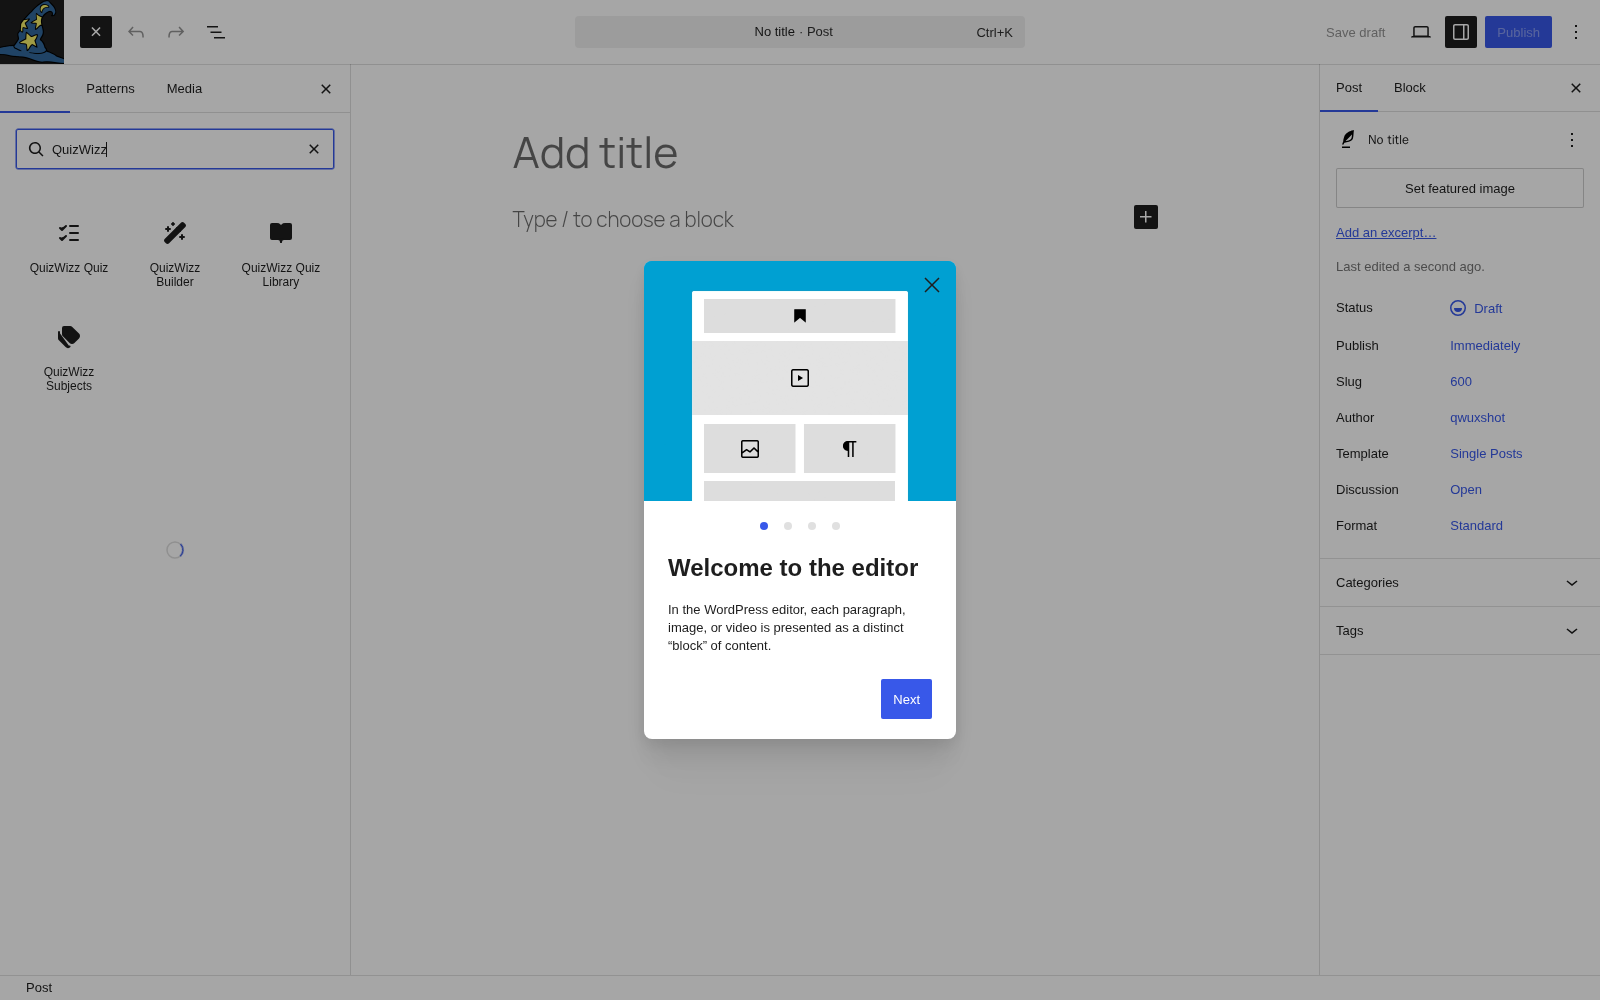Click the Post breadcrumb in the footer
1600x1000 pixels.
tap(39, 988)
